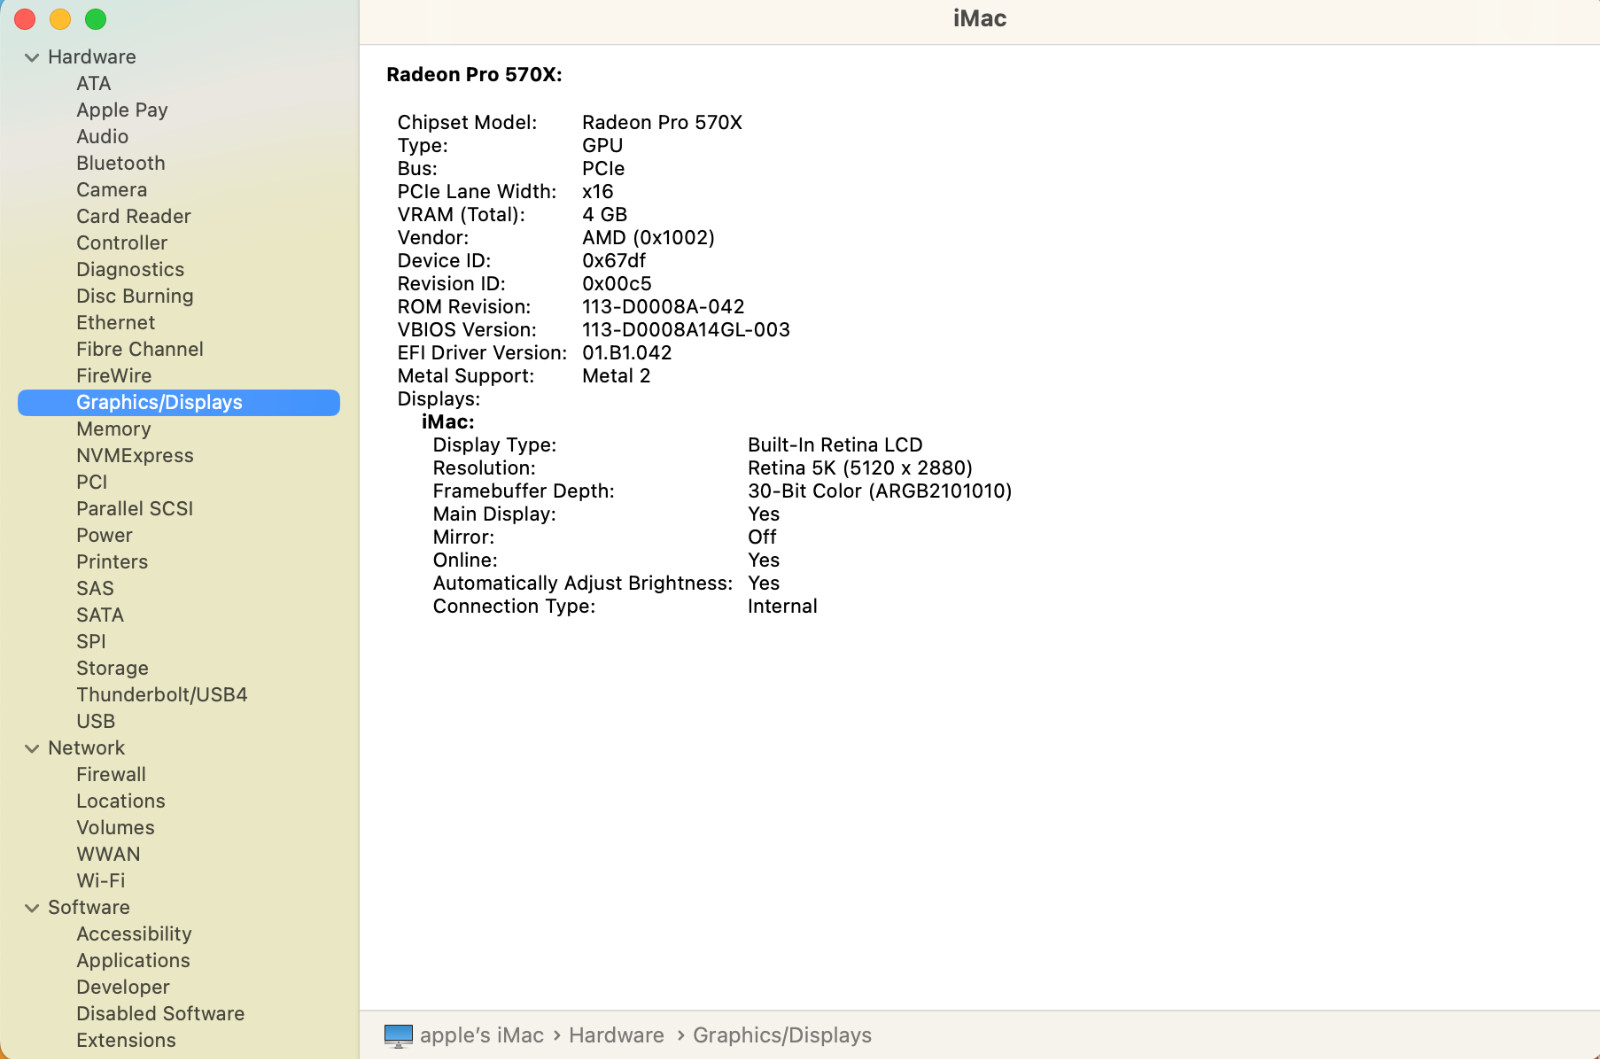Open the SPI section

91,642
